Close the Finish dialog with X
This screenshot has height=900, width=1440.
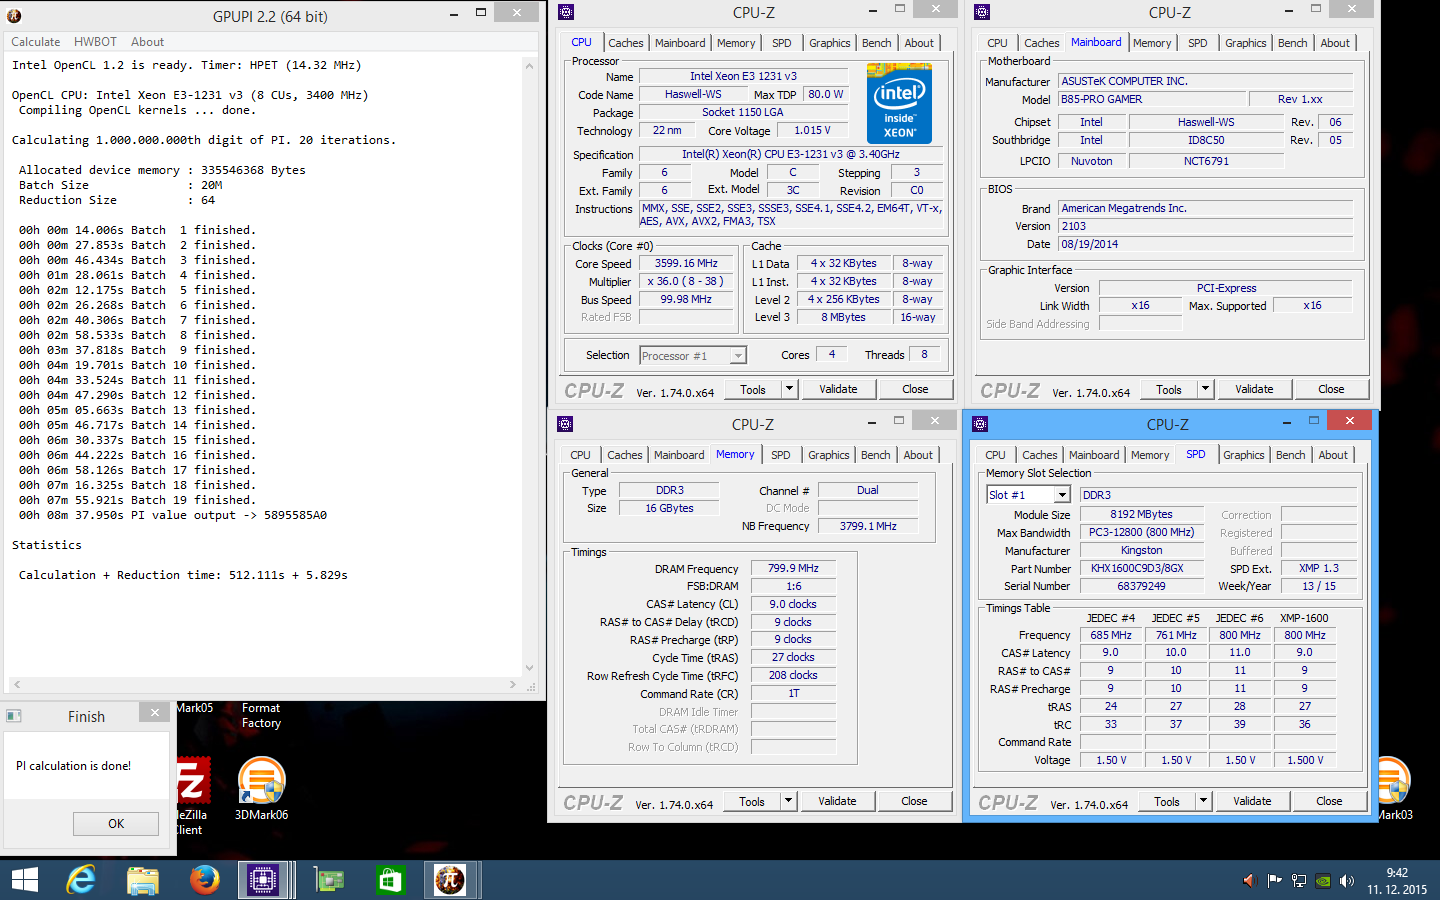pyautogui.click(x=154, y=713)
